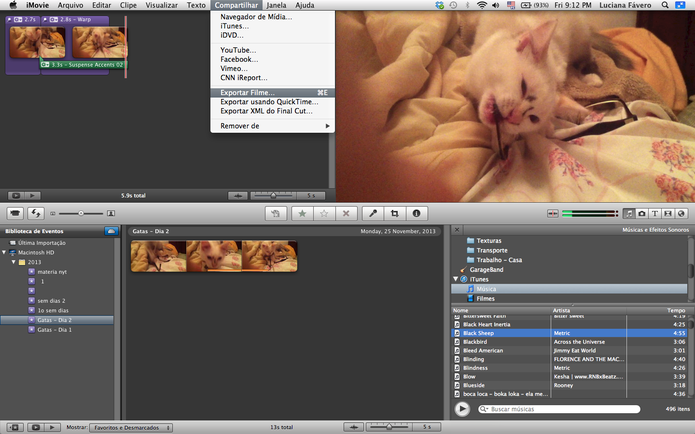This screenshot has height=434, width=695.
Task: Click the volume icon in the menu bar
Action: click(x=496, y=5)
